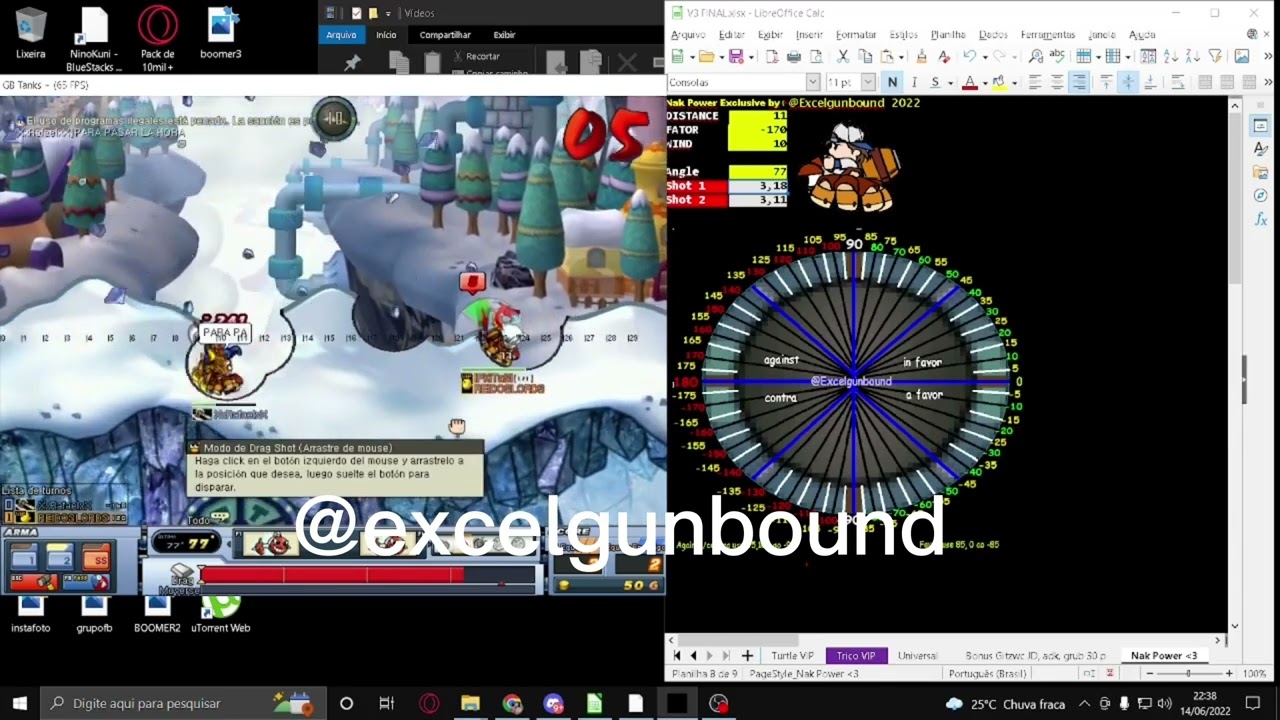Click the Windows taskbar search box
1280x720 pixels.
click(x=184, y=703)
